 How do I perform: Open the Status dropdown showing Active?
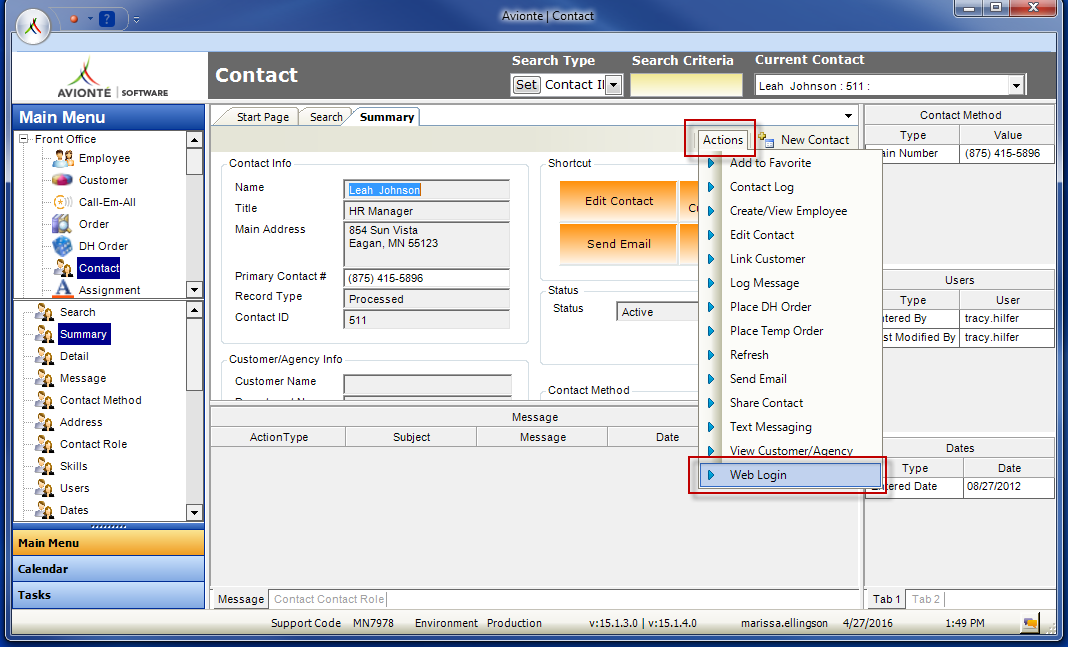coord(660,312)
